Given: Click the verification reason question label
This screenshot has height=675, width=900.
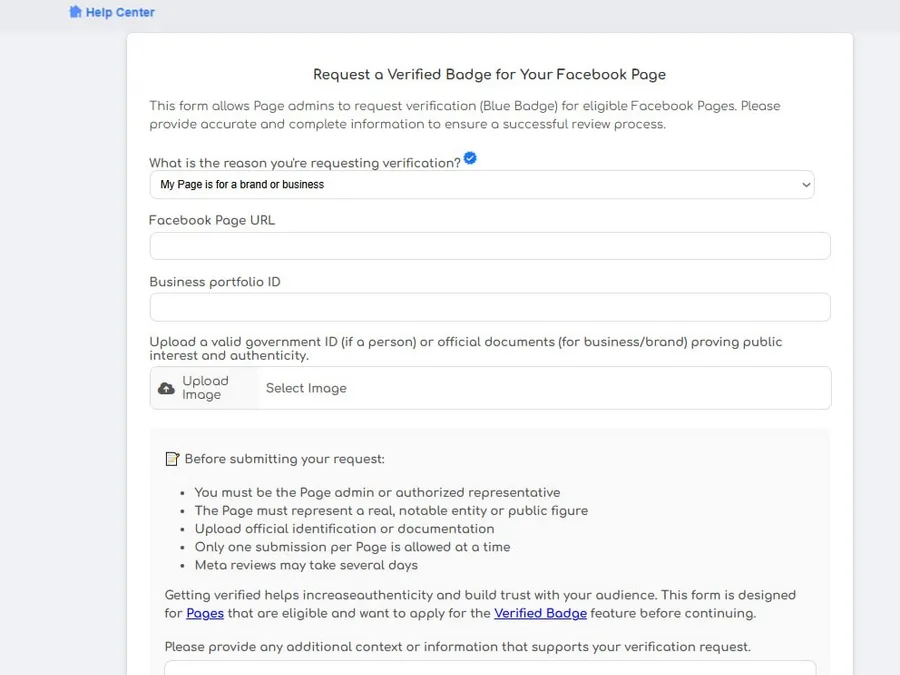Looking at the screenshot, I should click(305, 163).
